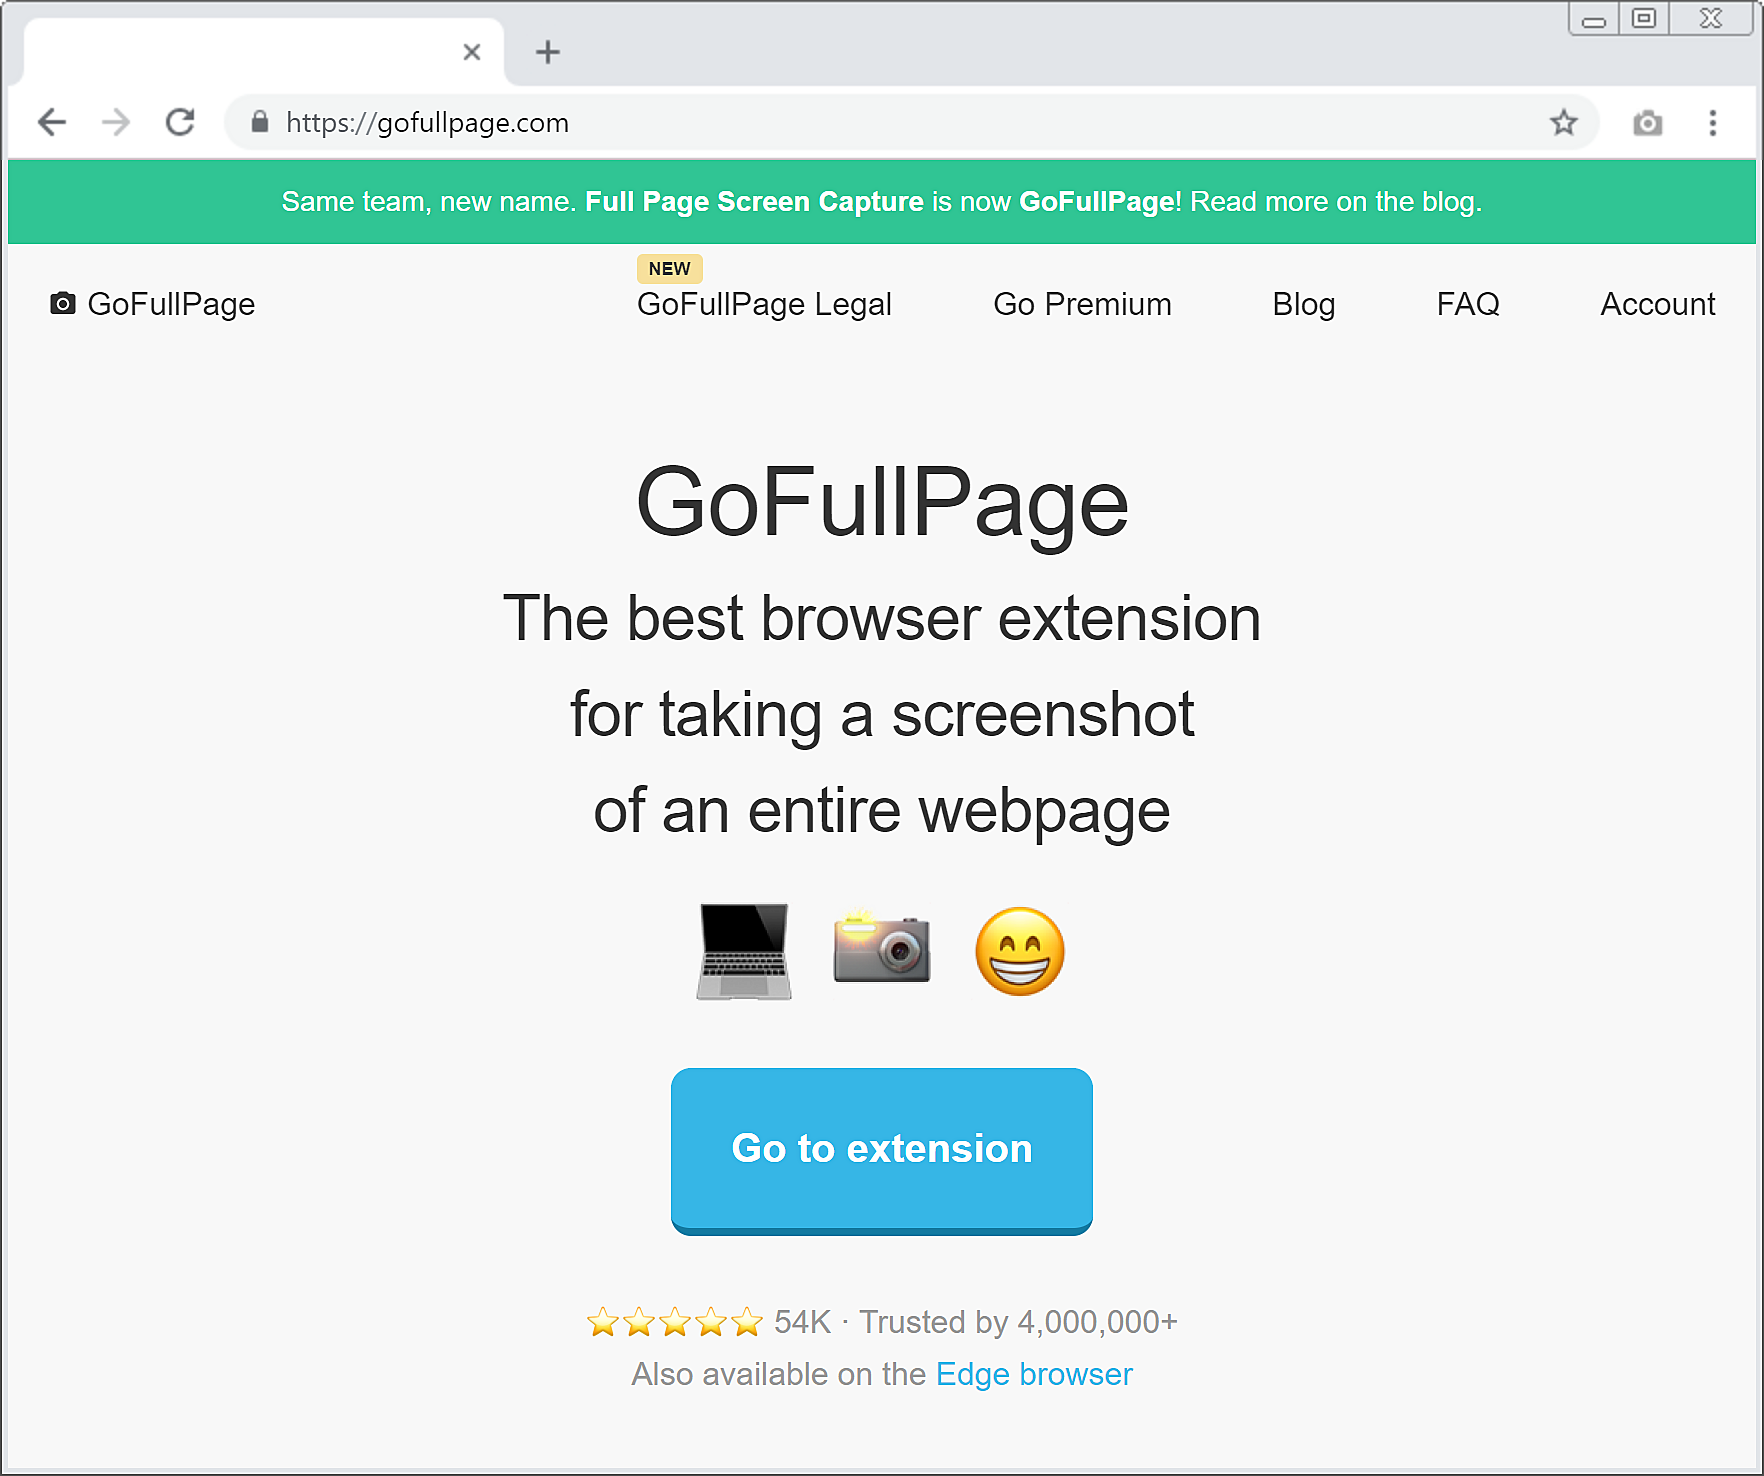This screenshot has width=1764, height=1476.
Task: Click the 'Go to extension' button
Action: pos(882,1151)
